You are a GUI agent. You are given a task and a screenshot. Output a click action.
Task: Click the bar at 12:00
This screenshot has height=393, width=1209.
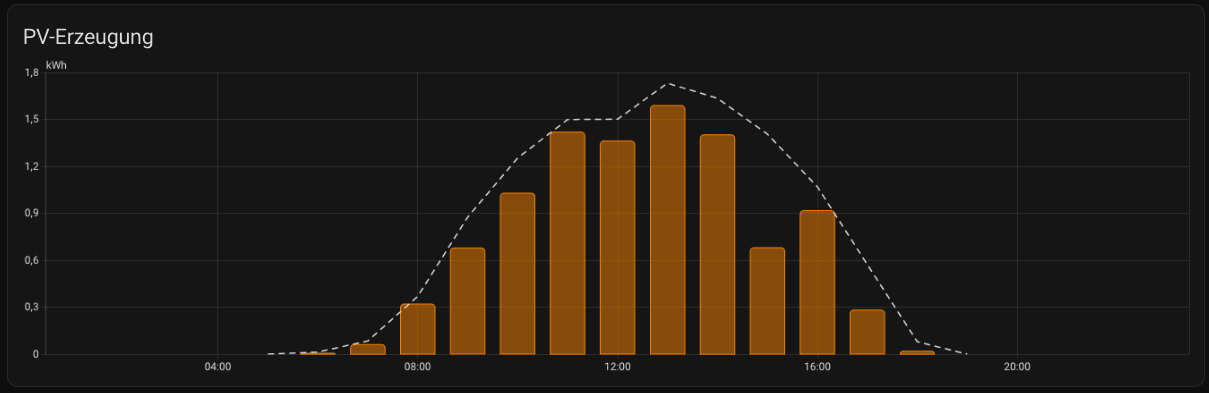[617, 248]
